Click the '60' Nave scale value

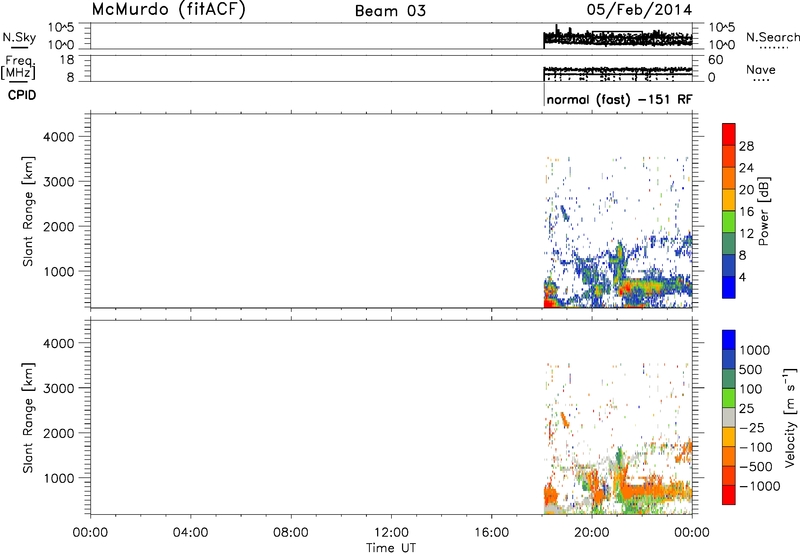[715, 60]
